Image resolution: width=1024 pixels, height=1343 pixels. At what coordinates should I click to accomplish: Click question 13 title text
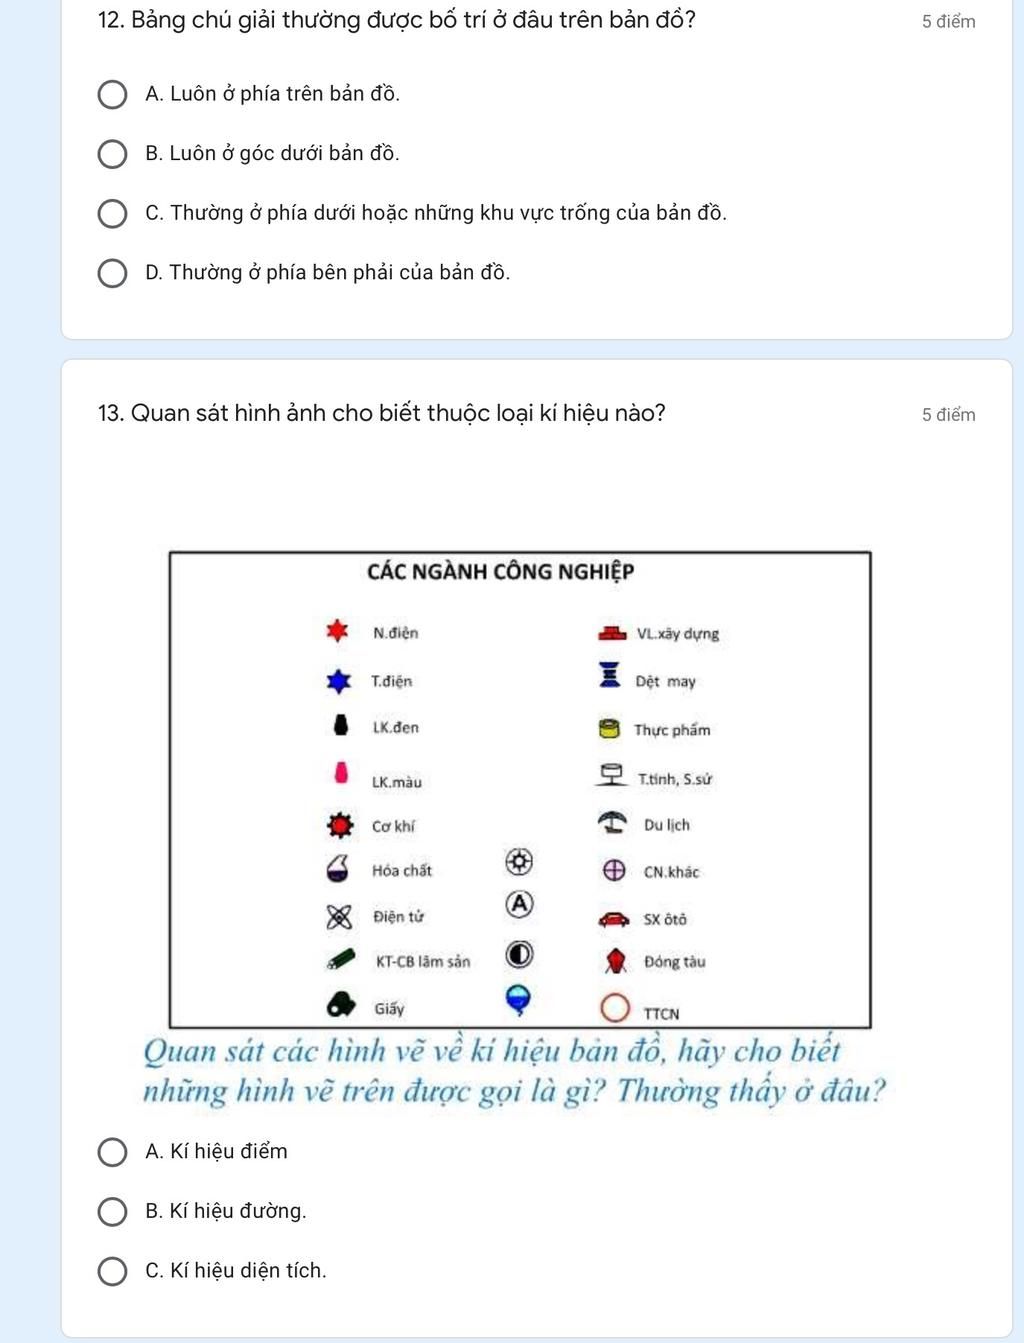(x=382, y=413)
